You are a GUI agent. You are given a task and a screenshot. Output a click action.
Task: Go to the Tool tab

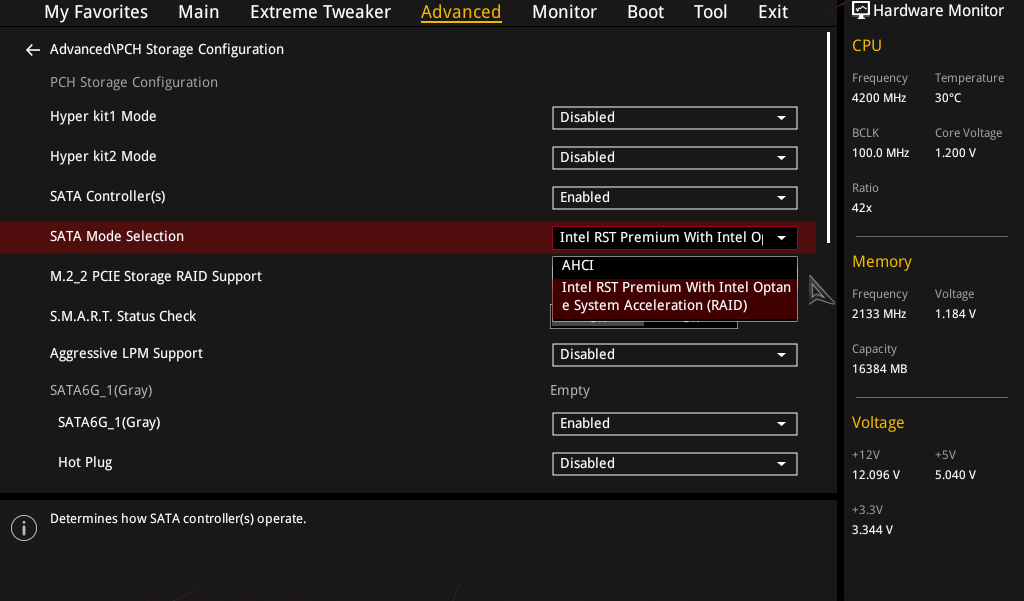pyautogui.click(x=711, y=12)
